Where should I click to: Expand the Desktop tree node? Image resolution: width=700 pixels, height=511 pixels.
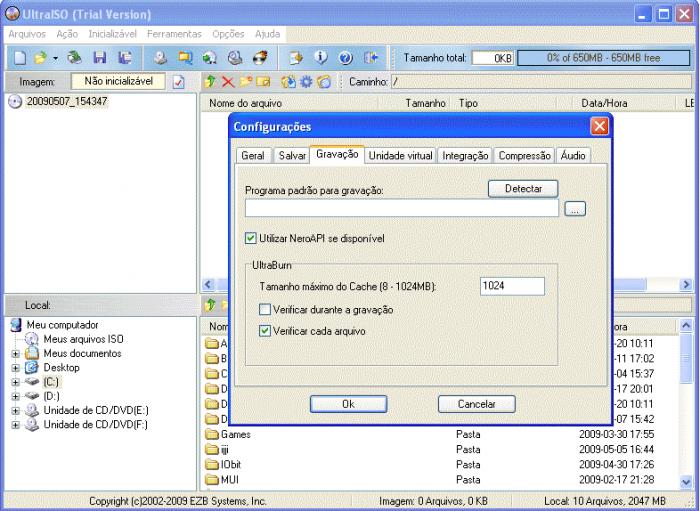(x=16, y=368)
